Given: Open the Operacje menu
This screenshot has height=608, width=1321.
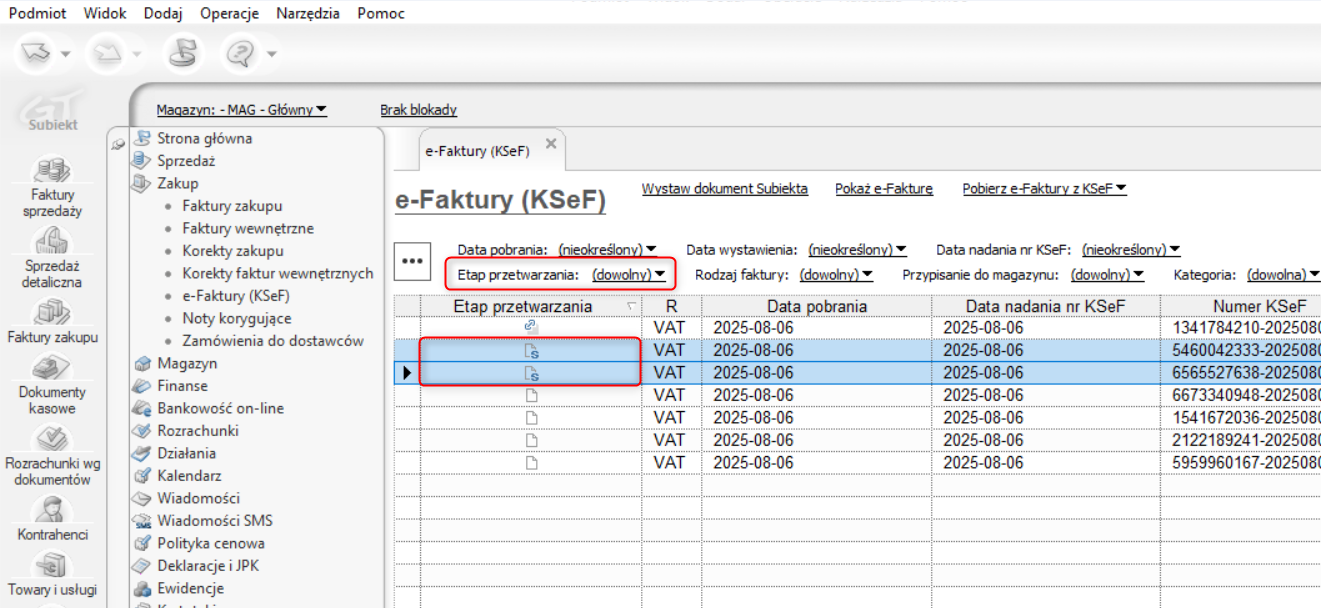Looking at the screenshot, I should pyautogui.click(x=229, y=13).
